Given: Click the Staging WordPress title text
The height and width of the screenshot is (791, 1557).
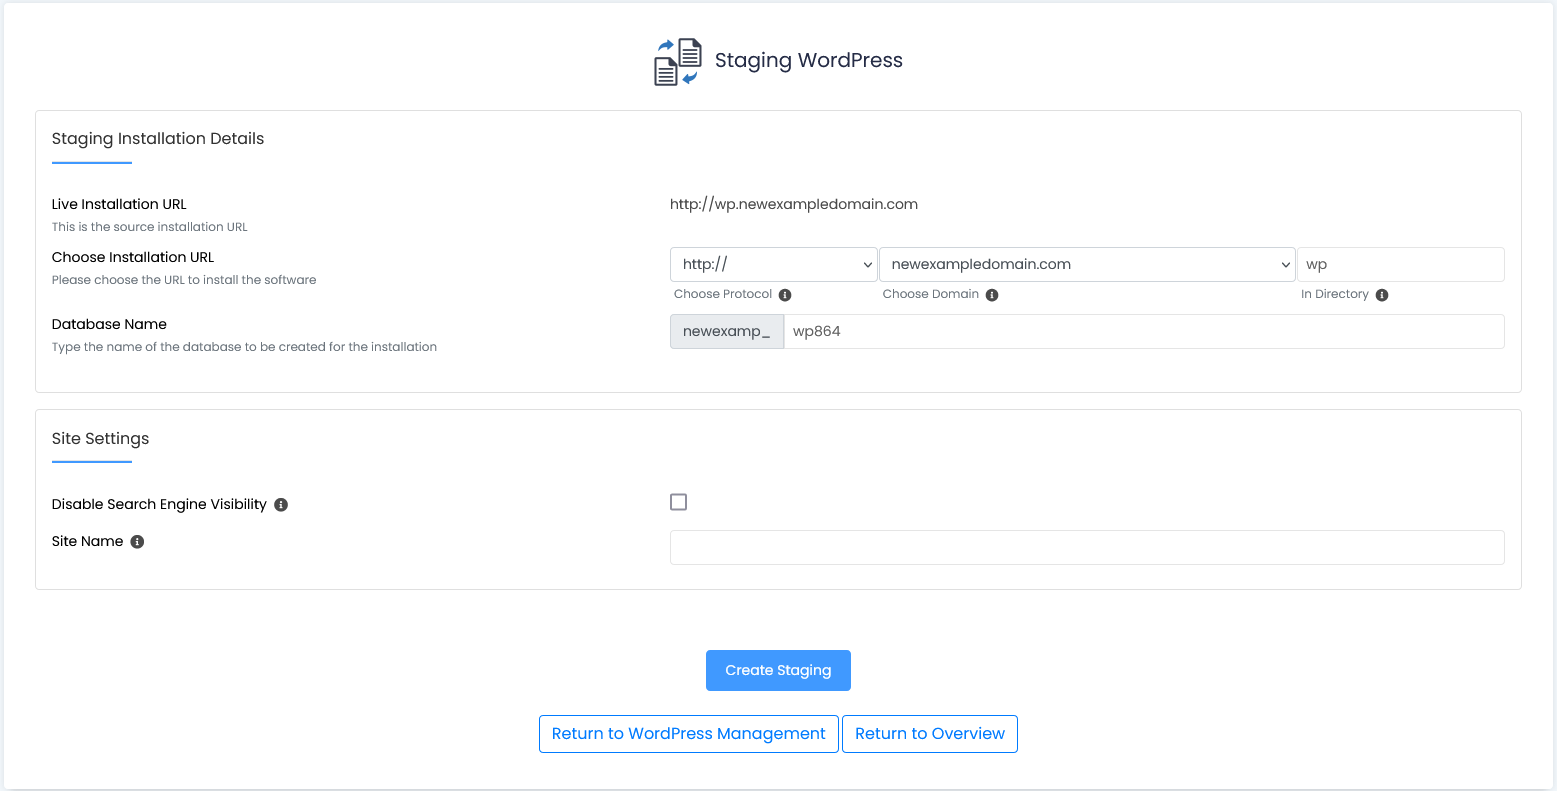Looking at the screenshot, I should tap(809, 61).
